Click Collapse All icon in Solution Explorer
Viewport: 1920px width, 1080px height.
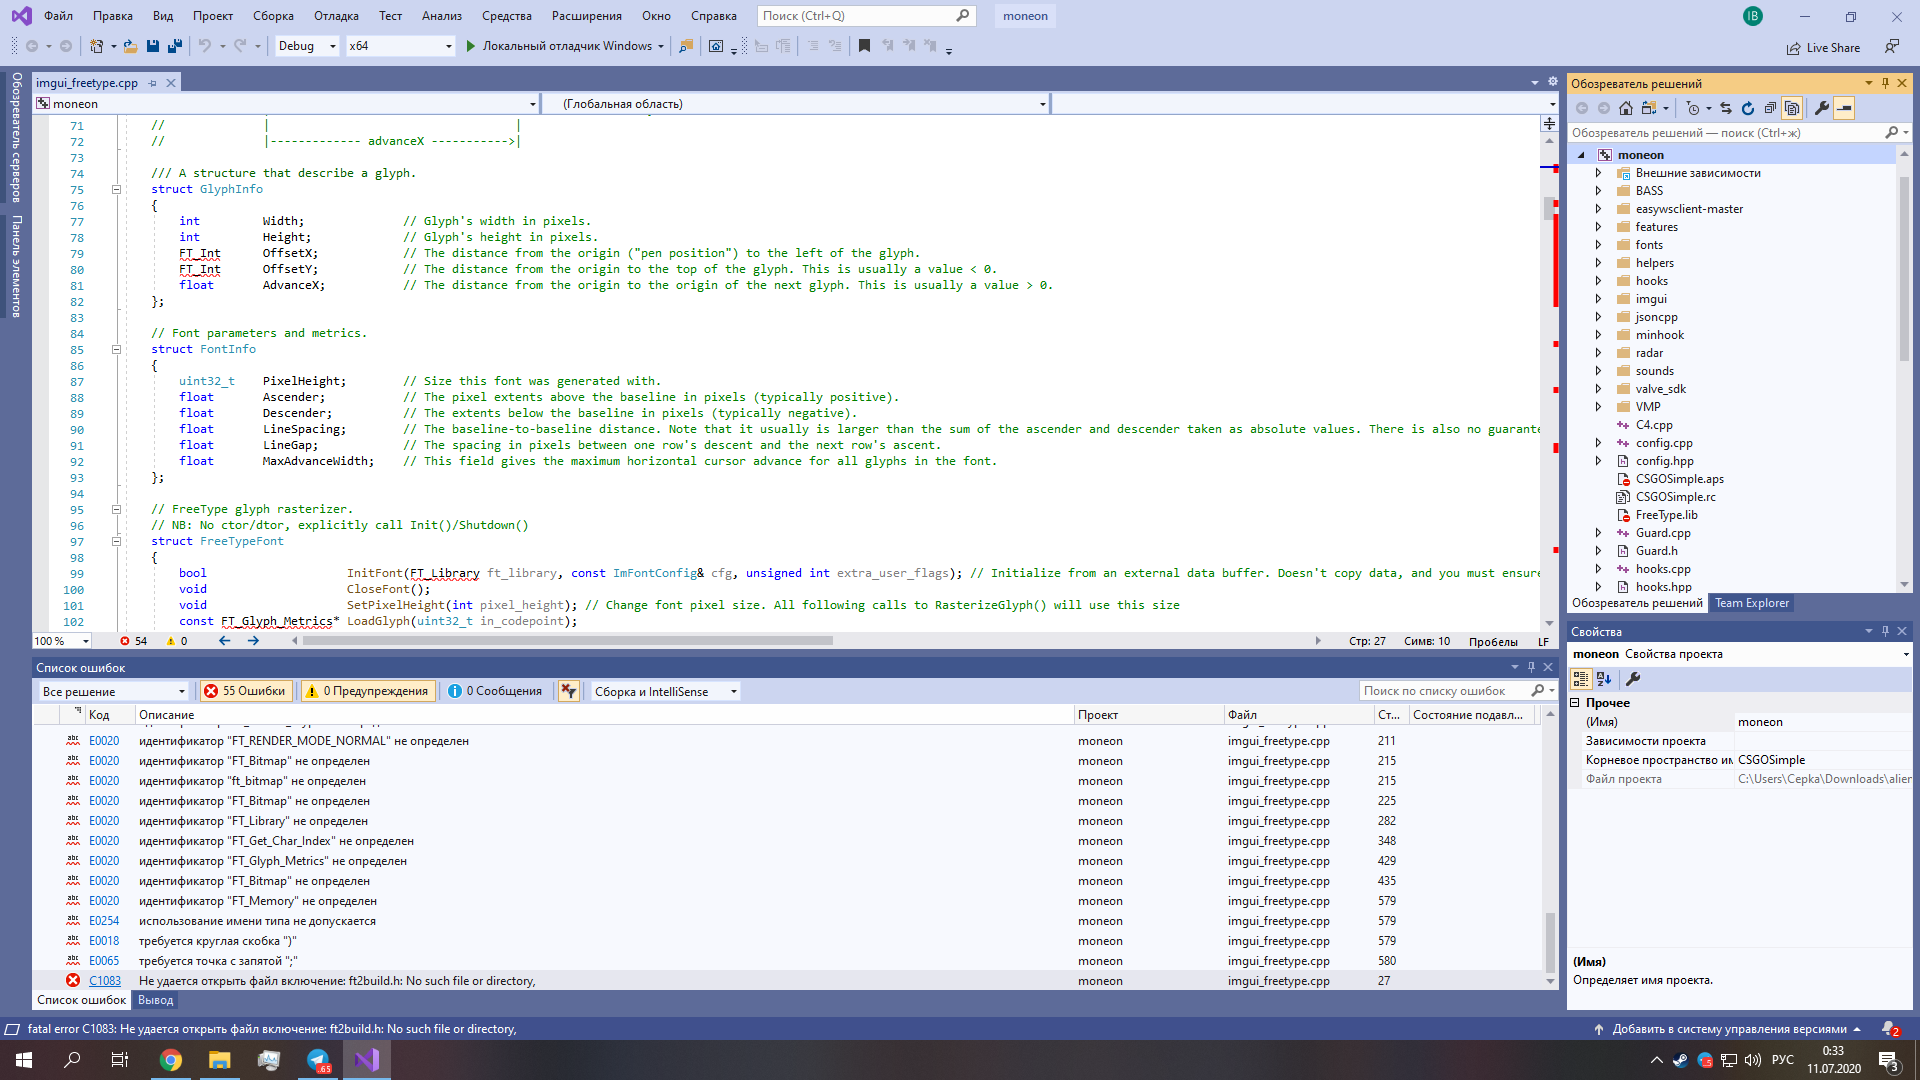[x=1770, y=108]
